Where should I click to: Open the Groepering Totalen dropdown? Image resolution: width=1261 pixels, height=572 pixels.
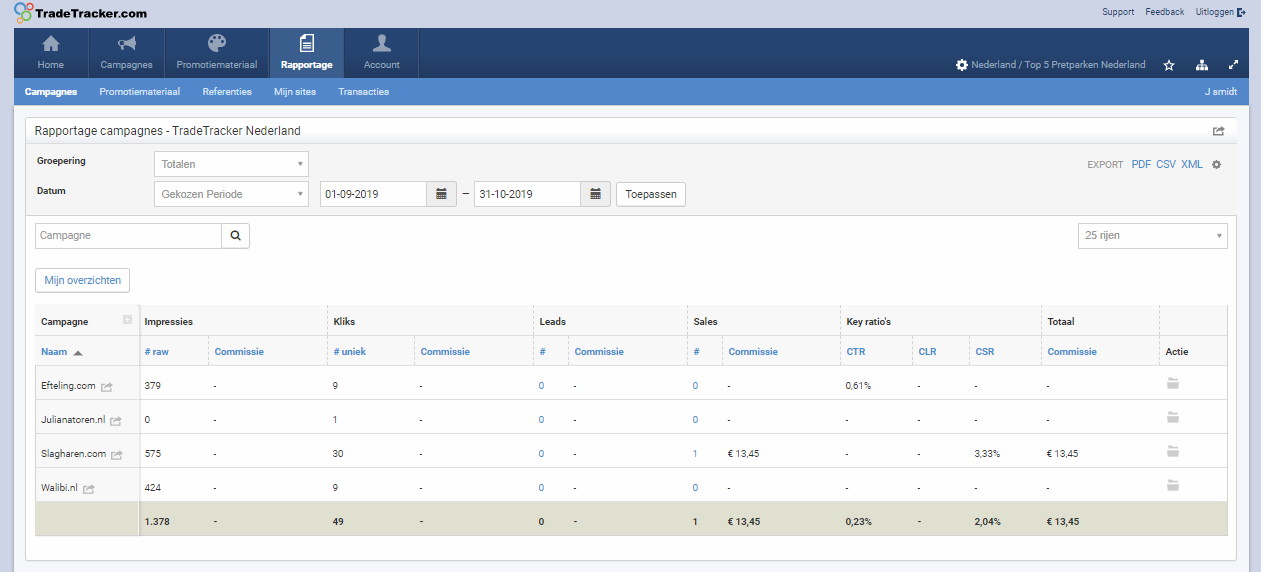pyautogui.click(x=231, y=164)
